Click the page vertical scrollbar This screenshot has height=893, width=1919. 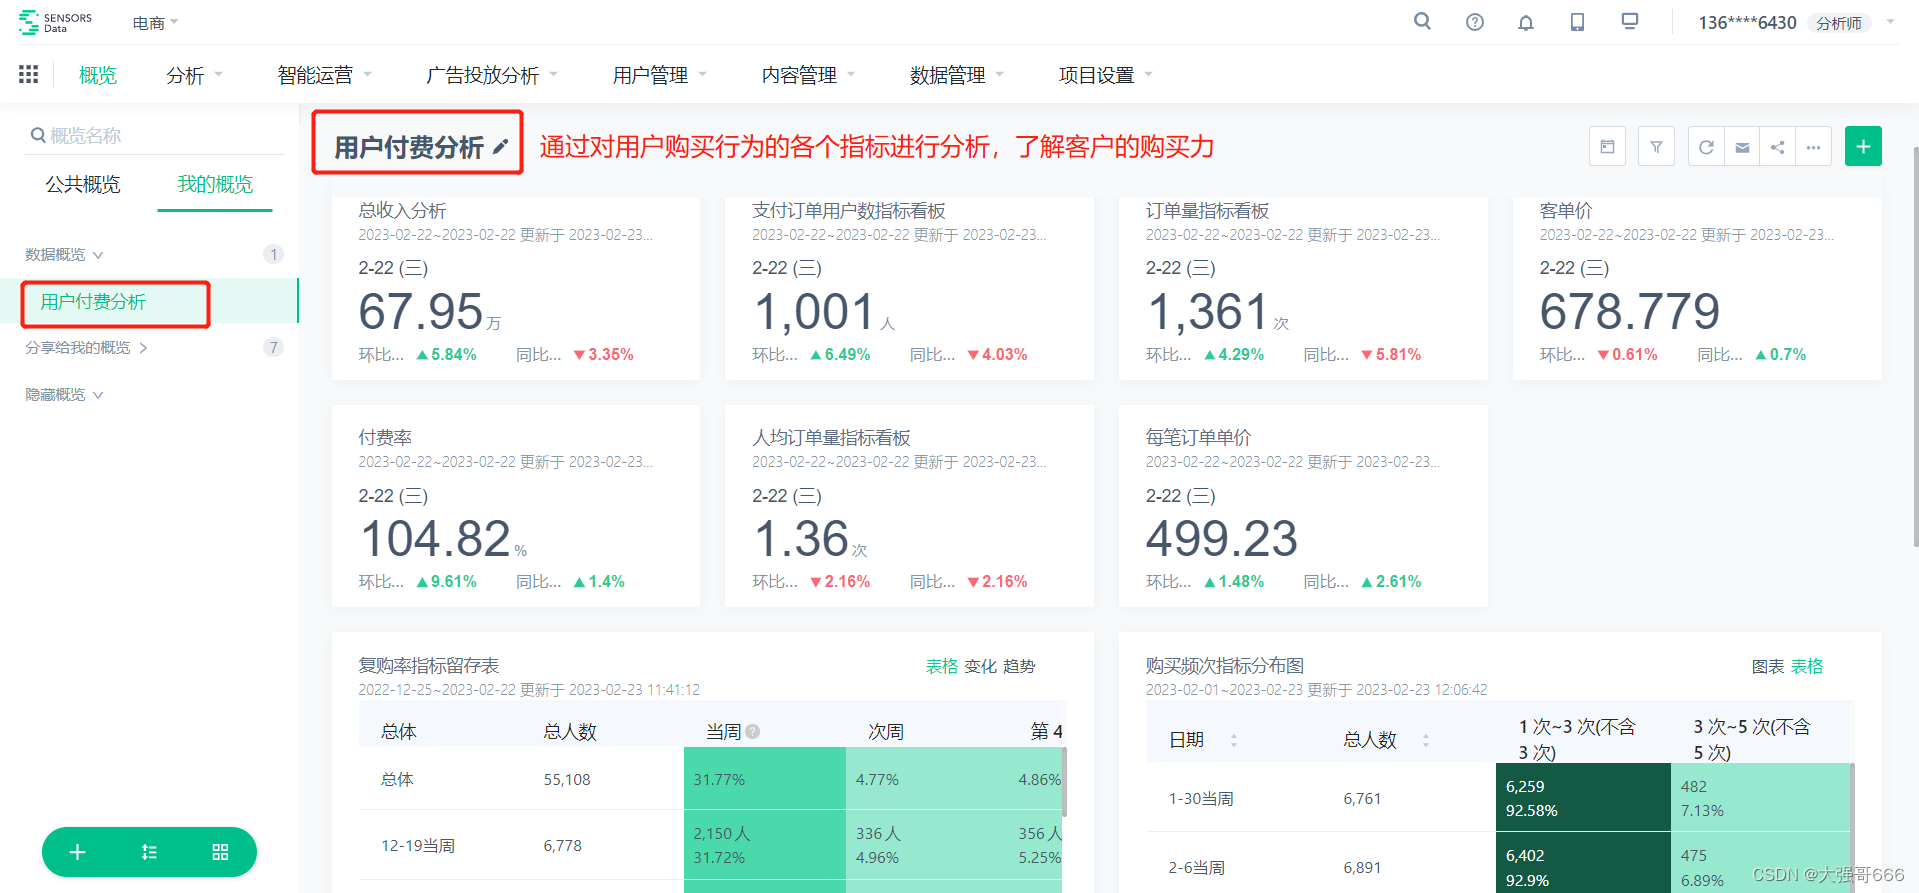tap(1915, 347)
